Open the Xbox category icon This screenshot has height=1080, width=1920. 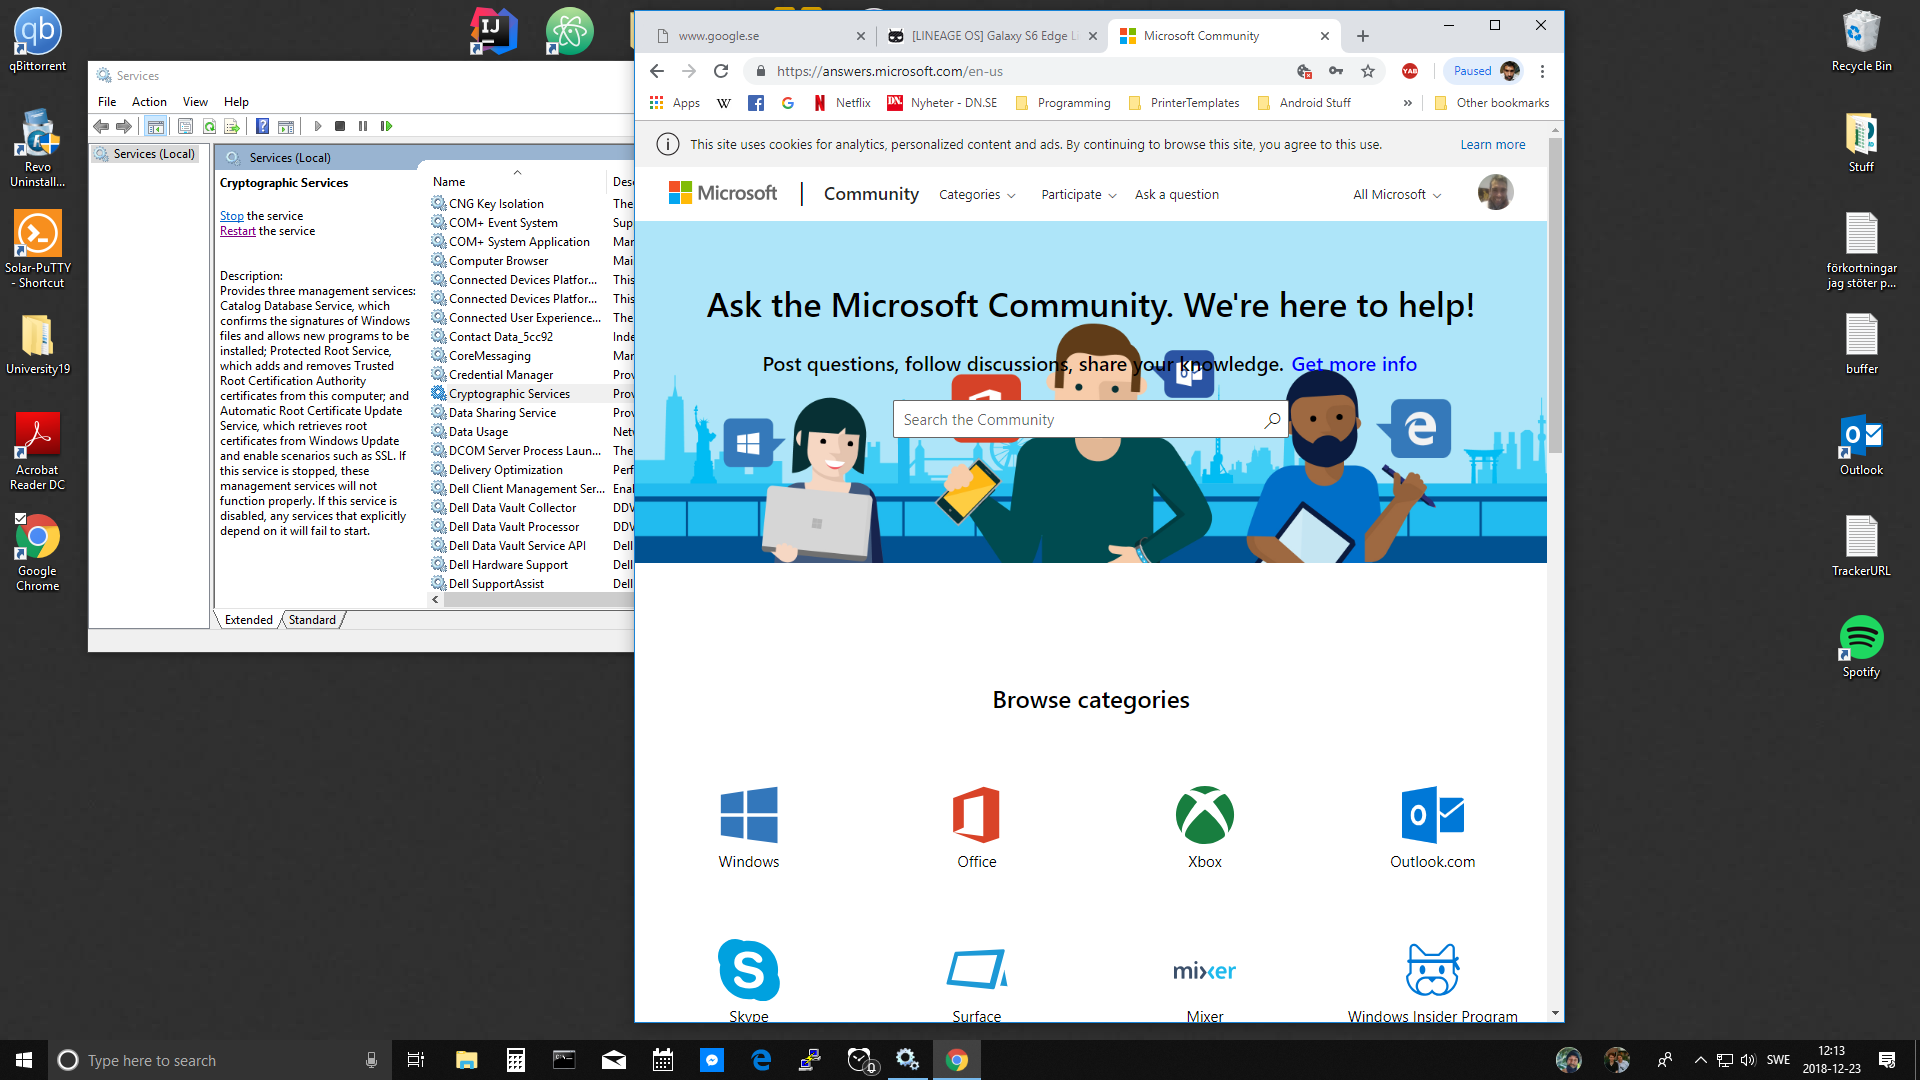tap(1204, 815)
